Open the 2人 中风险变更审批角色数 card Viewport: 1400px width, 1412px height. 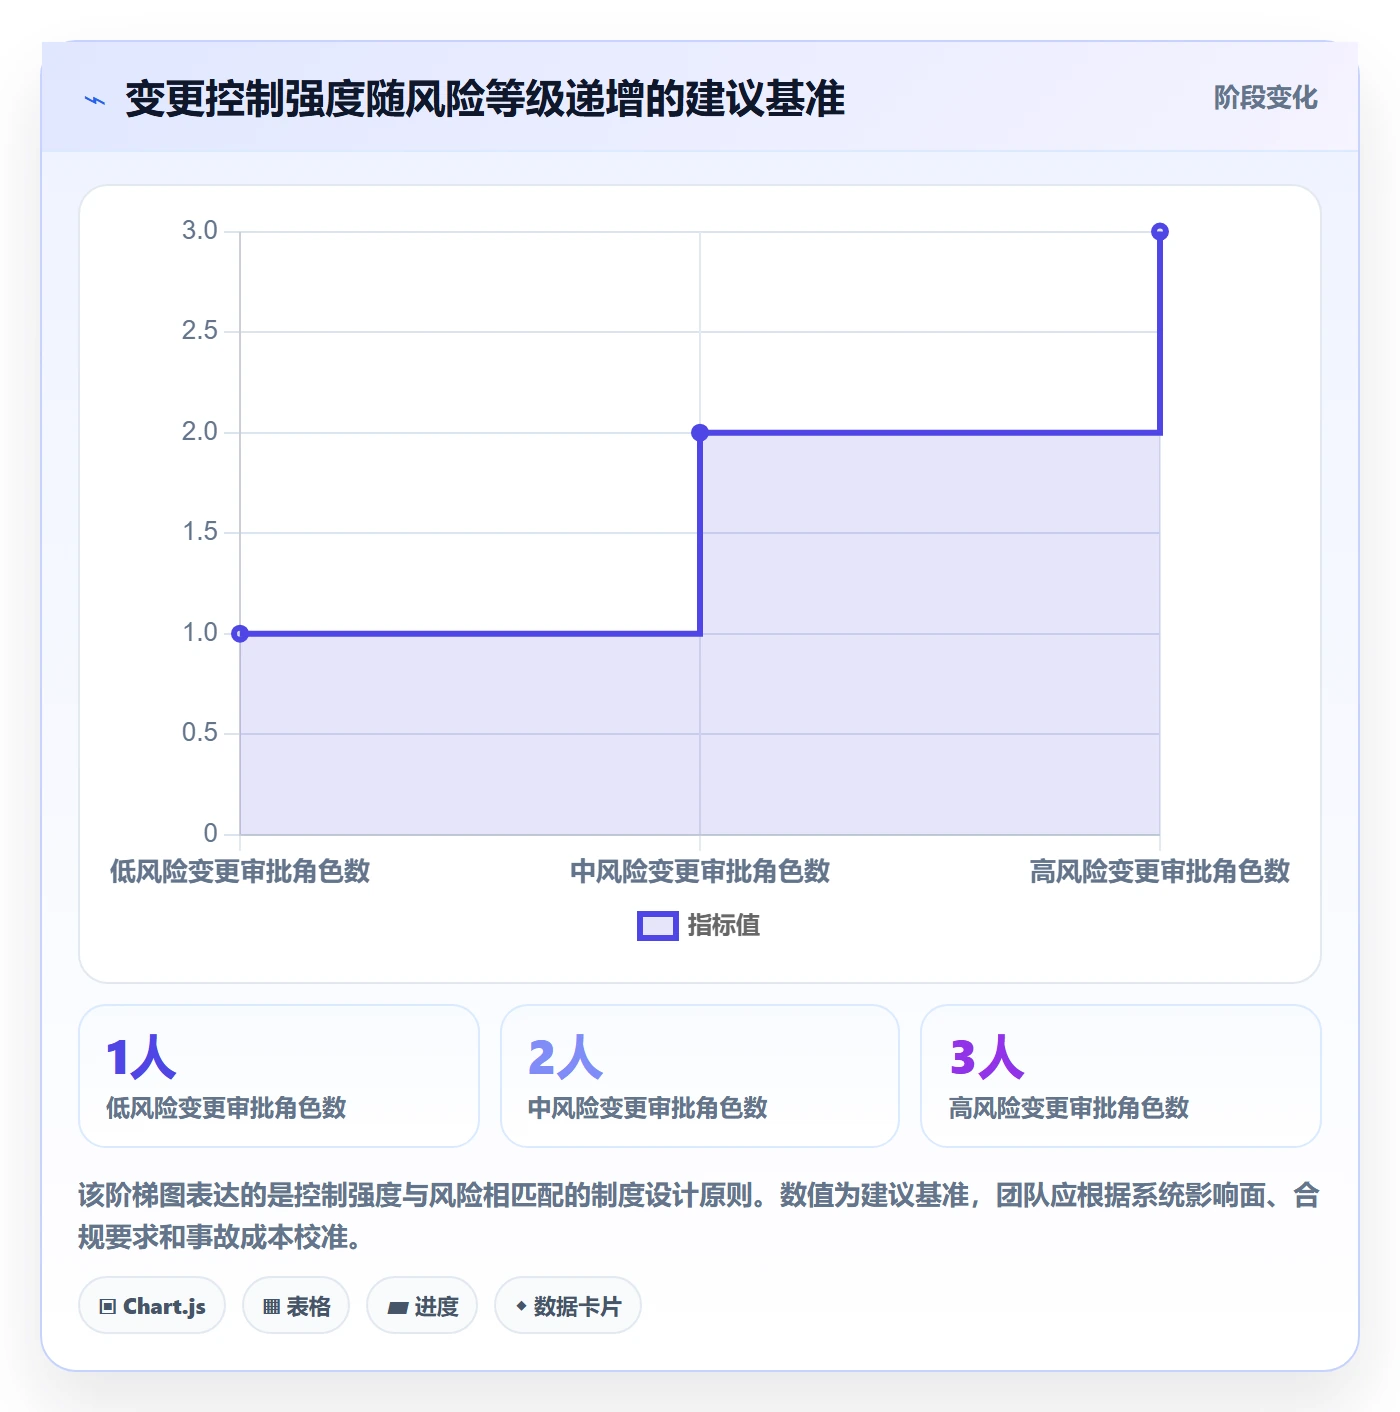point(700,1076)
